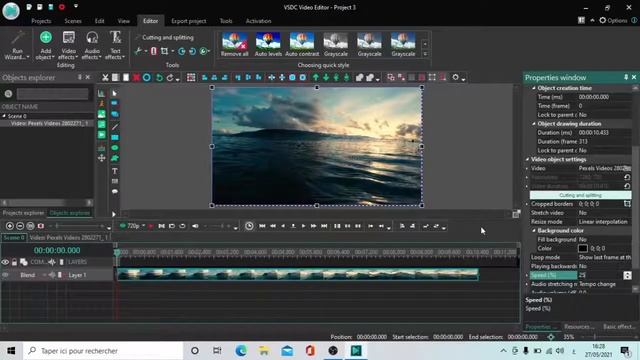This screenshot has height=360, width=640.
Task: Click the add video icon in left toolbar
Action: coord(102,135)
